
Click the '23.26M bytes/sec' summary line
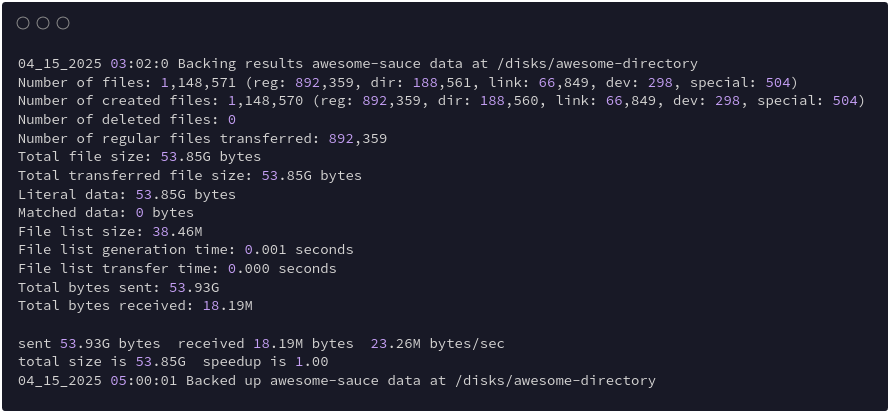point(261,344)
